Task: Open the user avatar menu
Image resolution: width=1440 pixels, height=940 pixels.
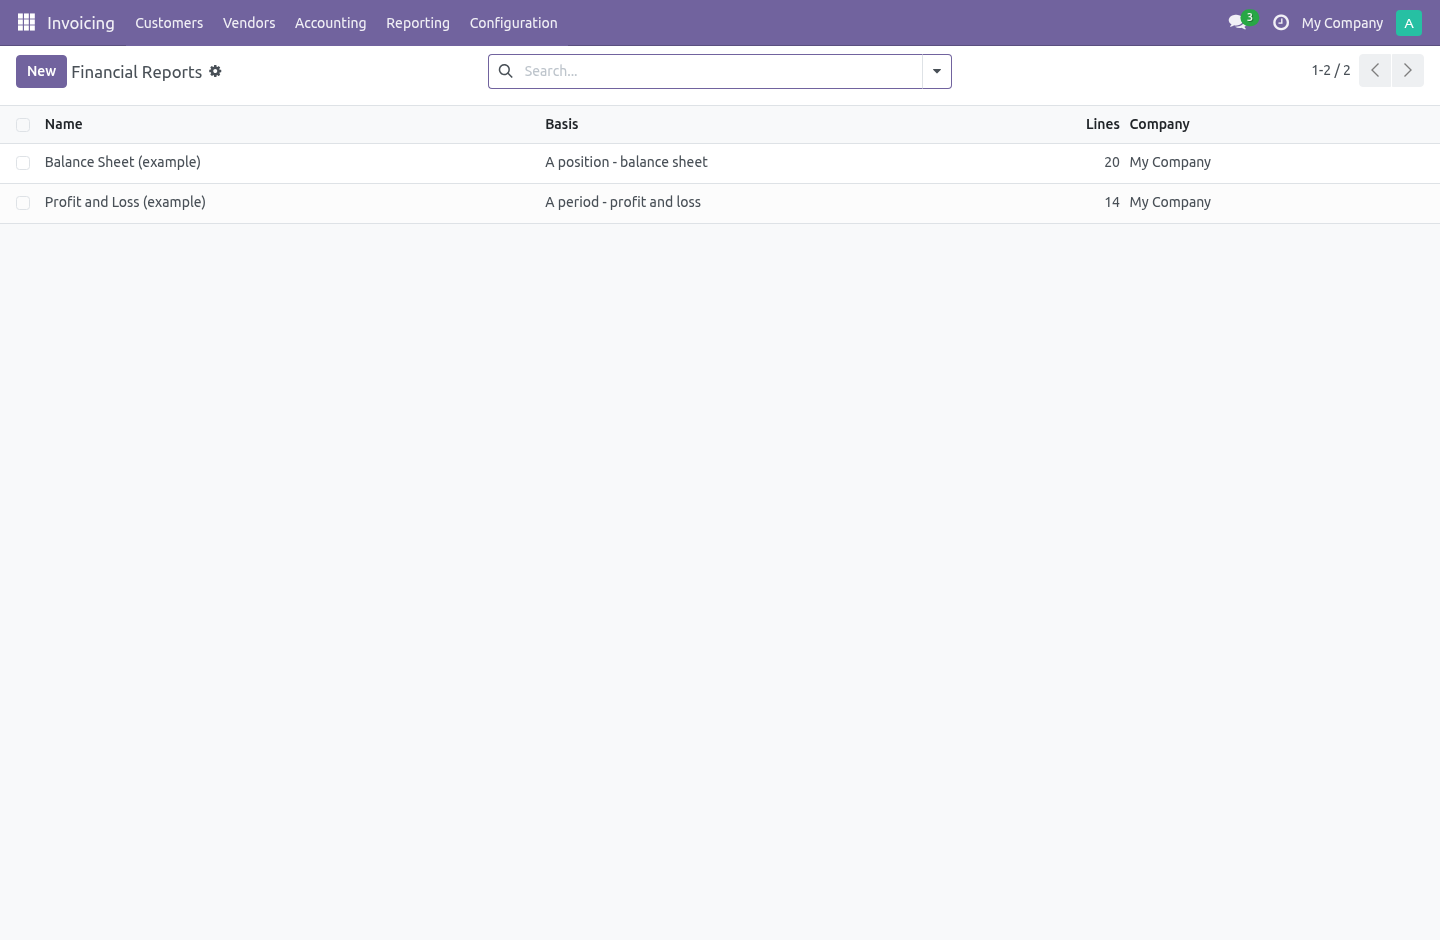Action: pyautogui.click(x=1408, y=22)
